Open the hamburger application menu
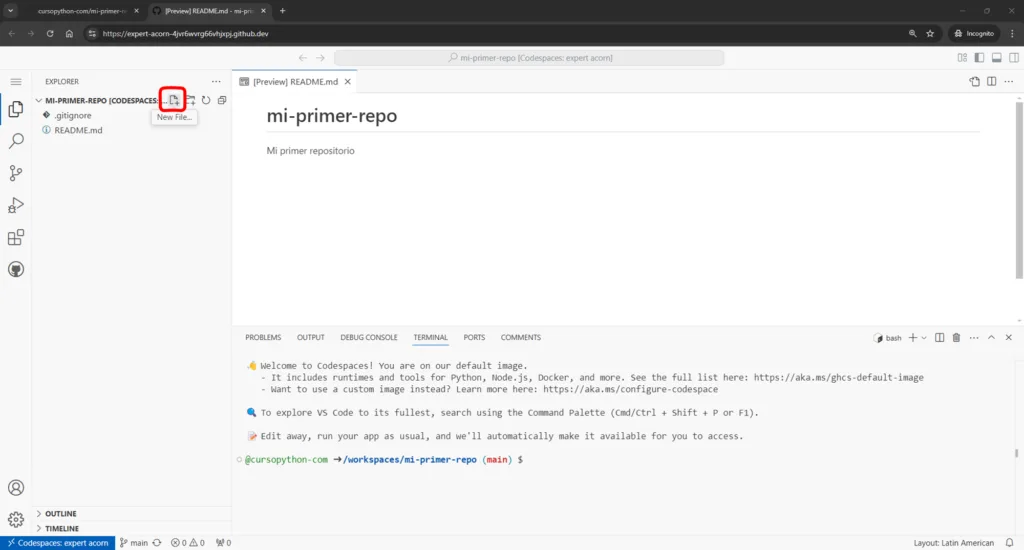This screenshot has height=550, width=1024. click(x=16, y=82)
